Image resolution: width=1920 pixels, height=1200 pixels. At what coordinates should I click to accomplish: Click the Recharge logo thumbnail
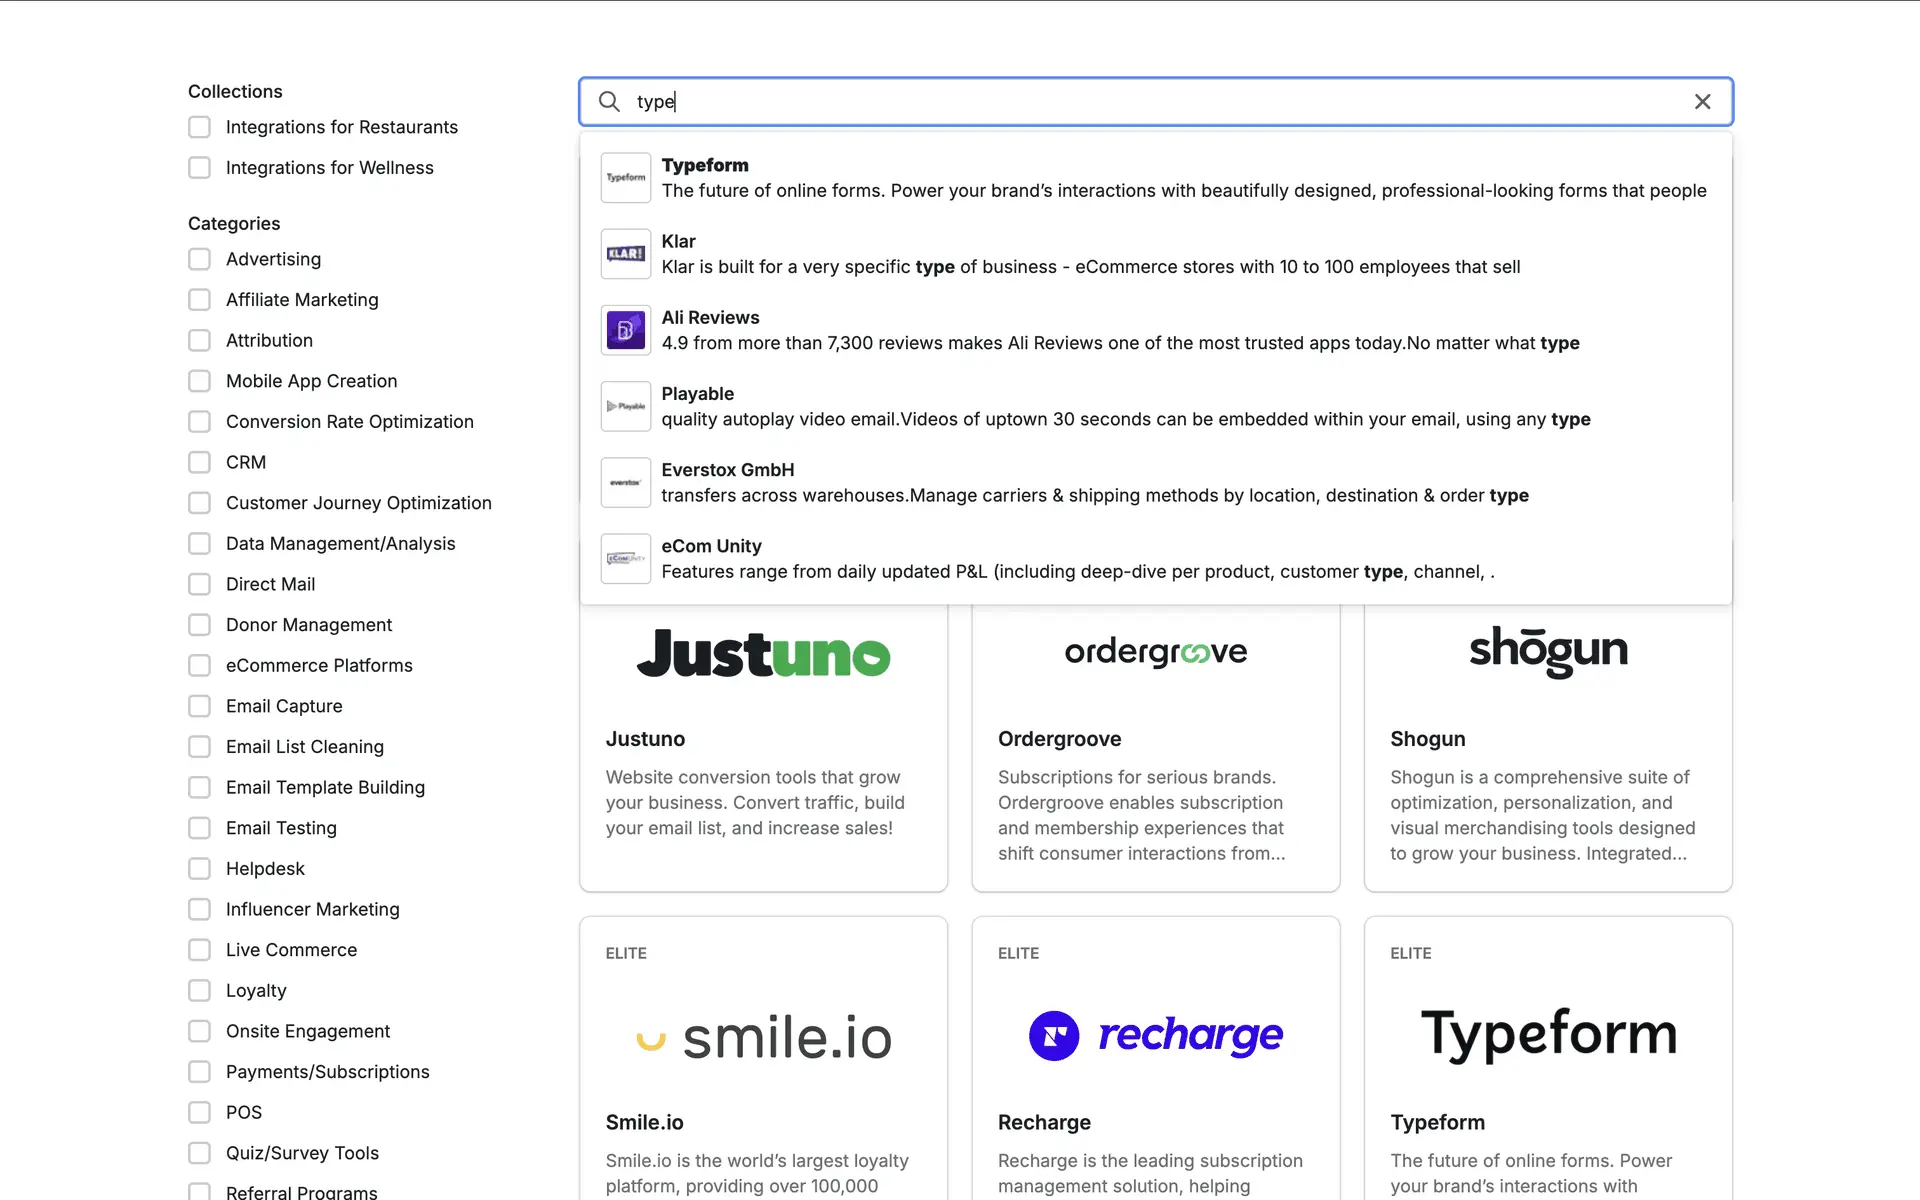(x=1155, y=1035)
